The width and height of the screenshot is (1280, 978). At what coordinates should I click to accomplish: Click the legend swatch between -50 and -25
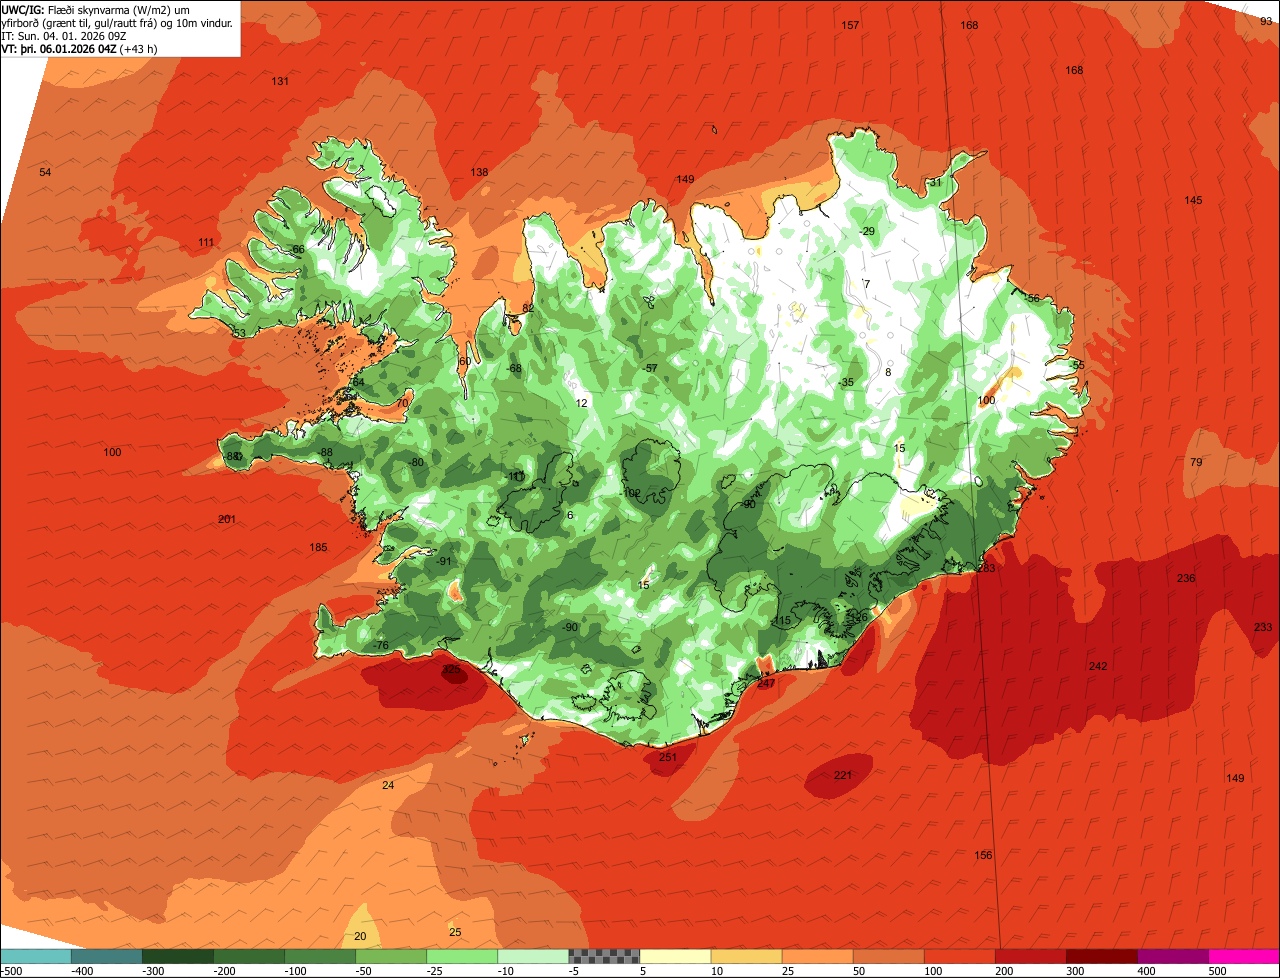pos(391,956)
